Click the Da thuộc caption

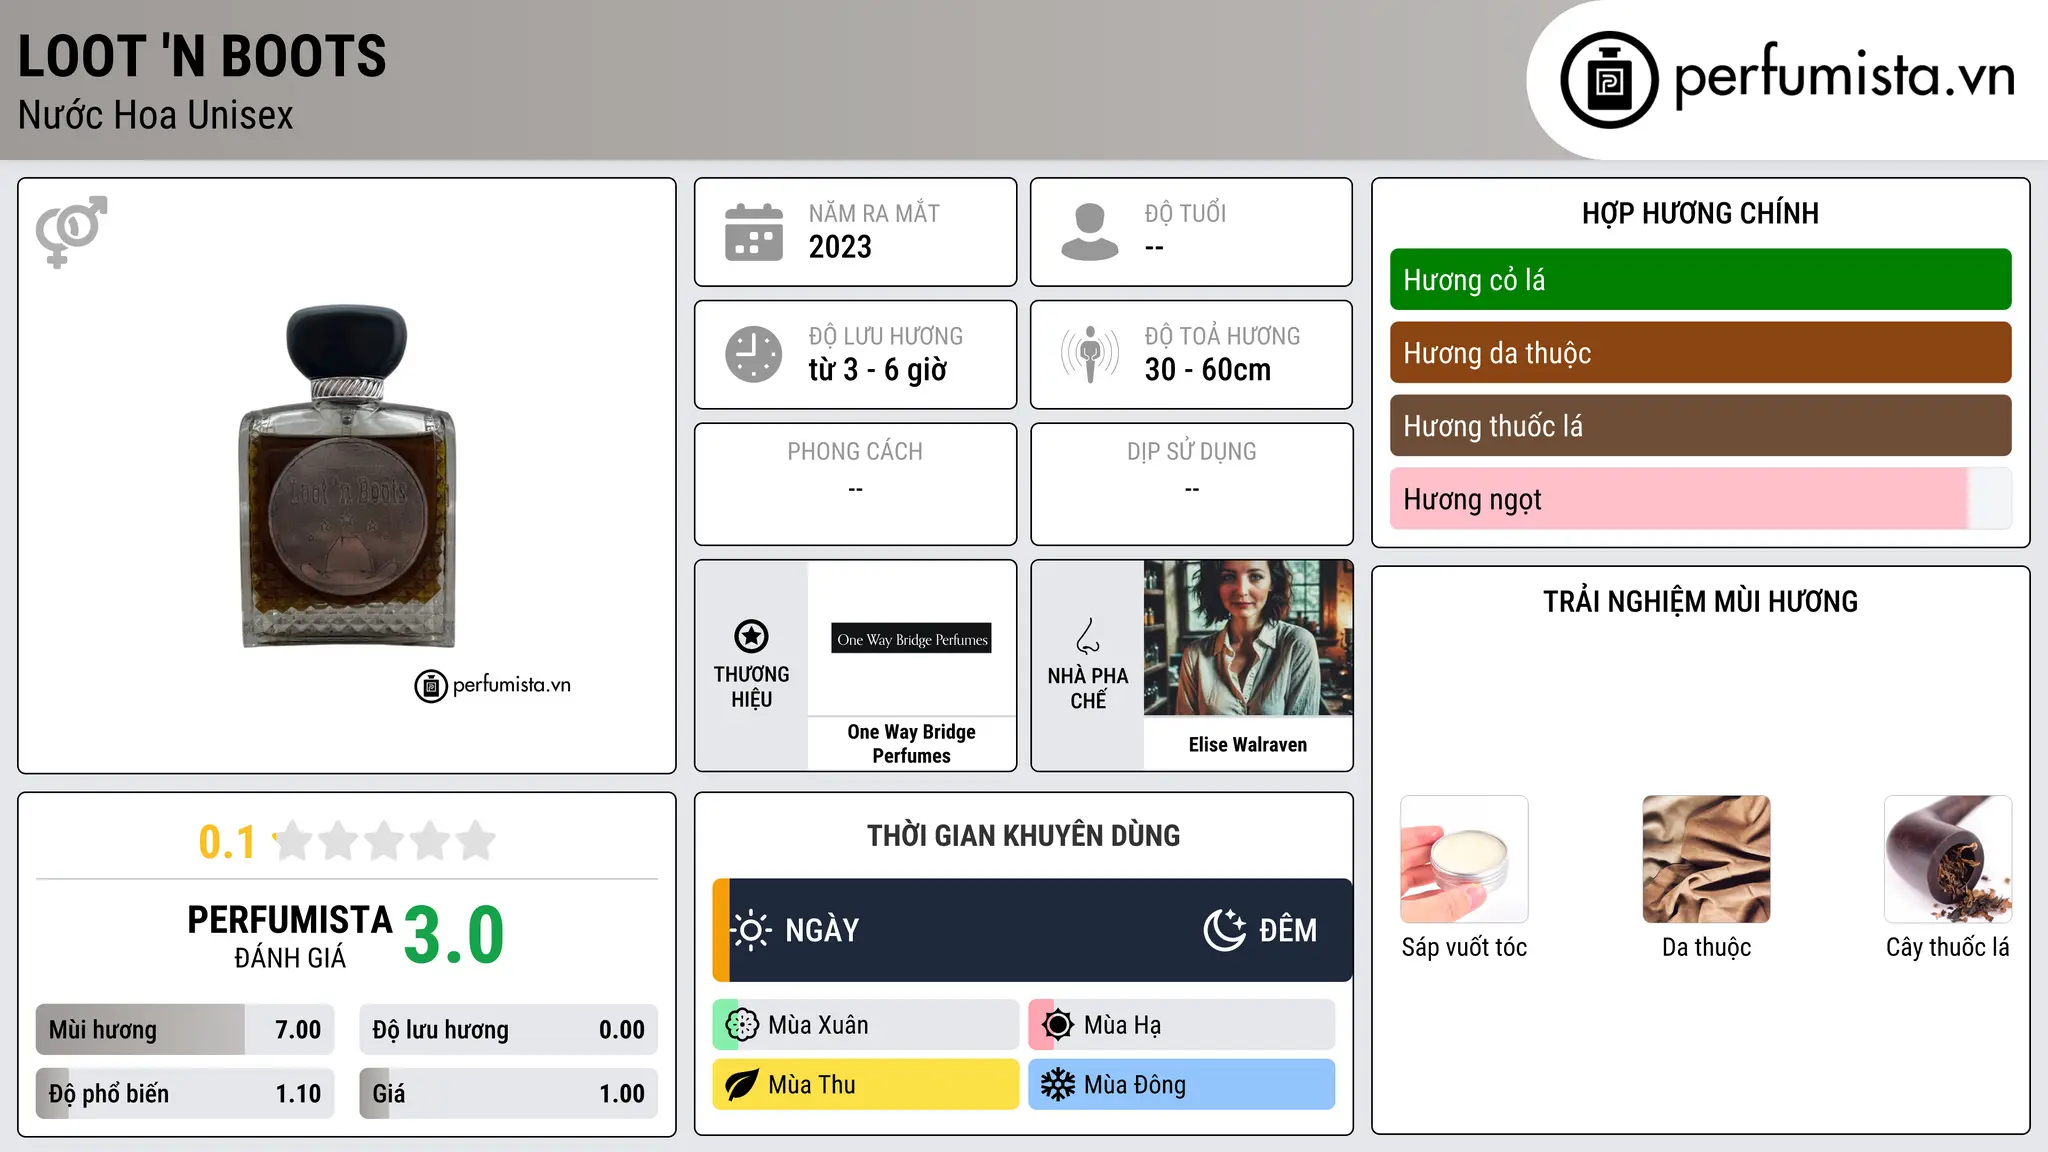coord(1706,947)
